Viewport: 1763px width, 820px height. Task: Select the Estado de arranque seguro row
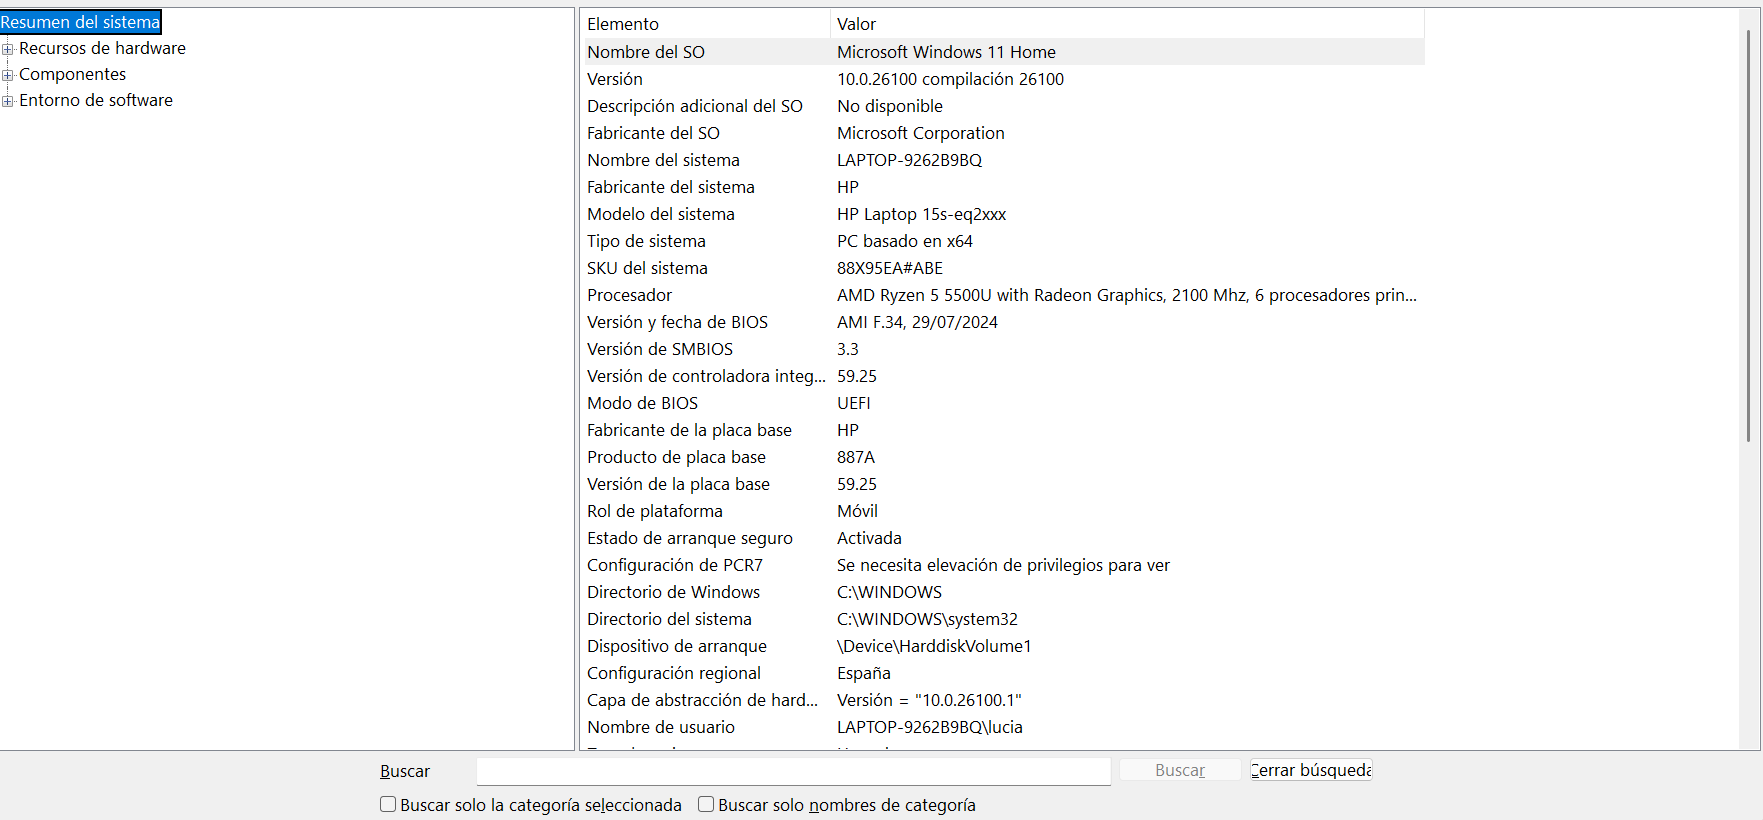point(1004,538)
